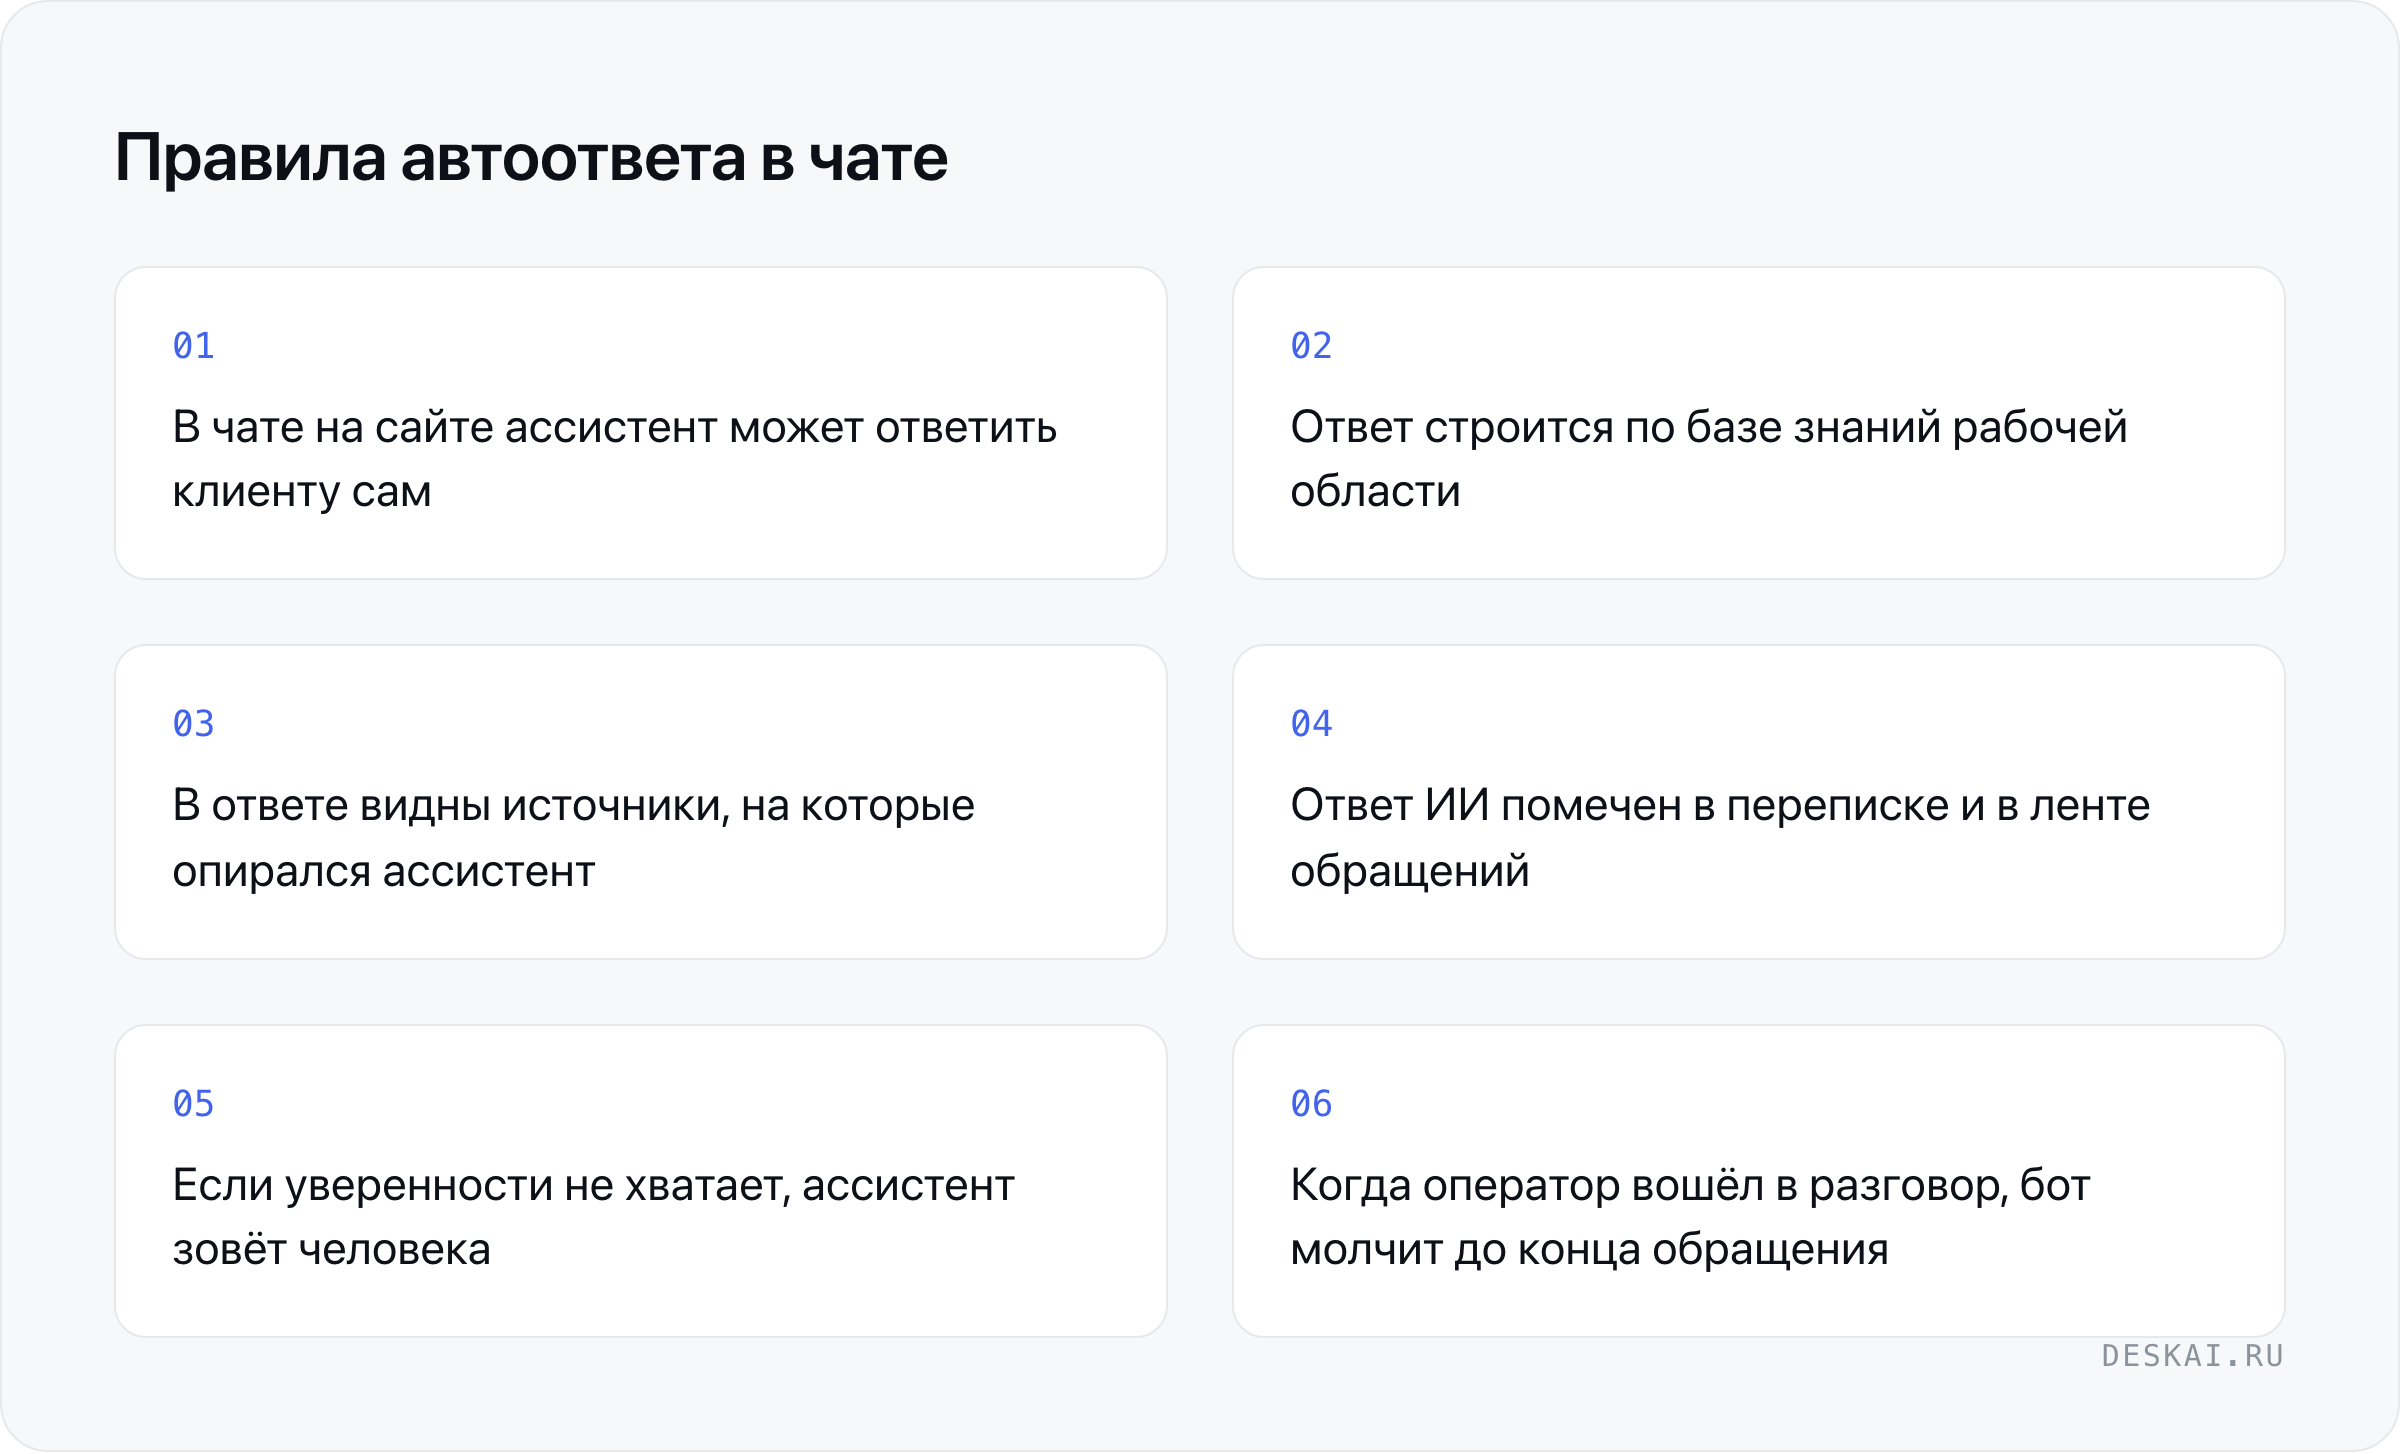Click the number label "03"
Viewport: 2400px width, 1454px height.
[x=194, y=724]
